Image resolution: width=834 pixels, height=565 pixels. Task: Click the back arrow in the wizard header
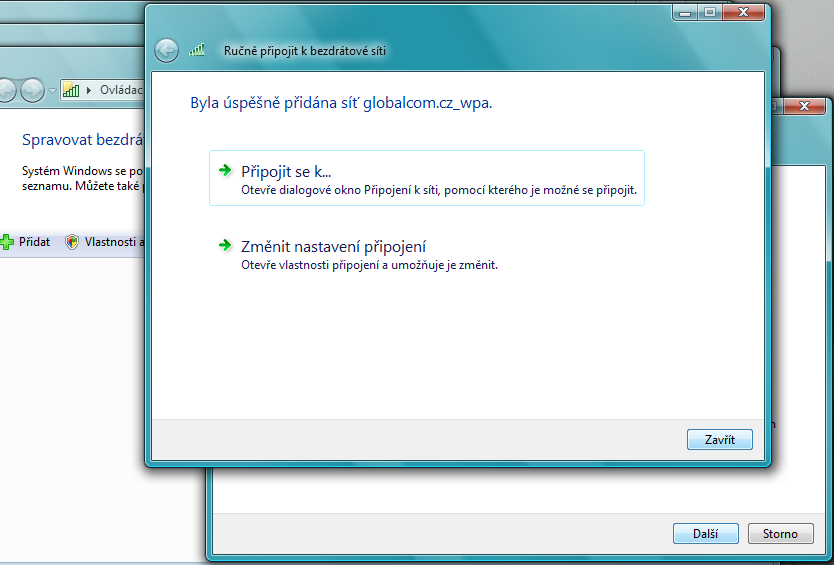point(167,49)
